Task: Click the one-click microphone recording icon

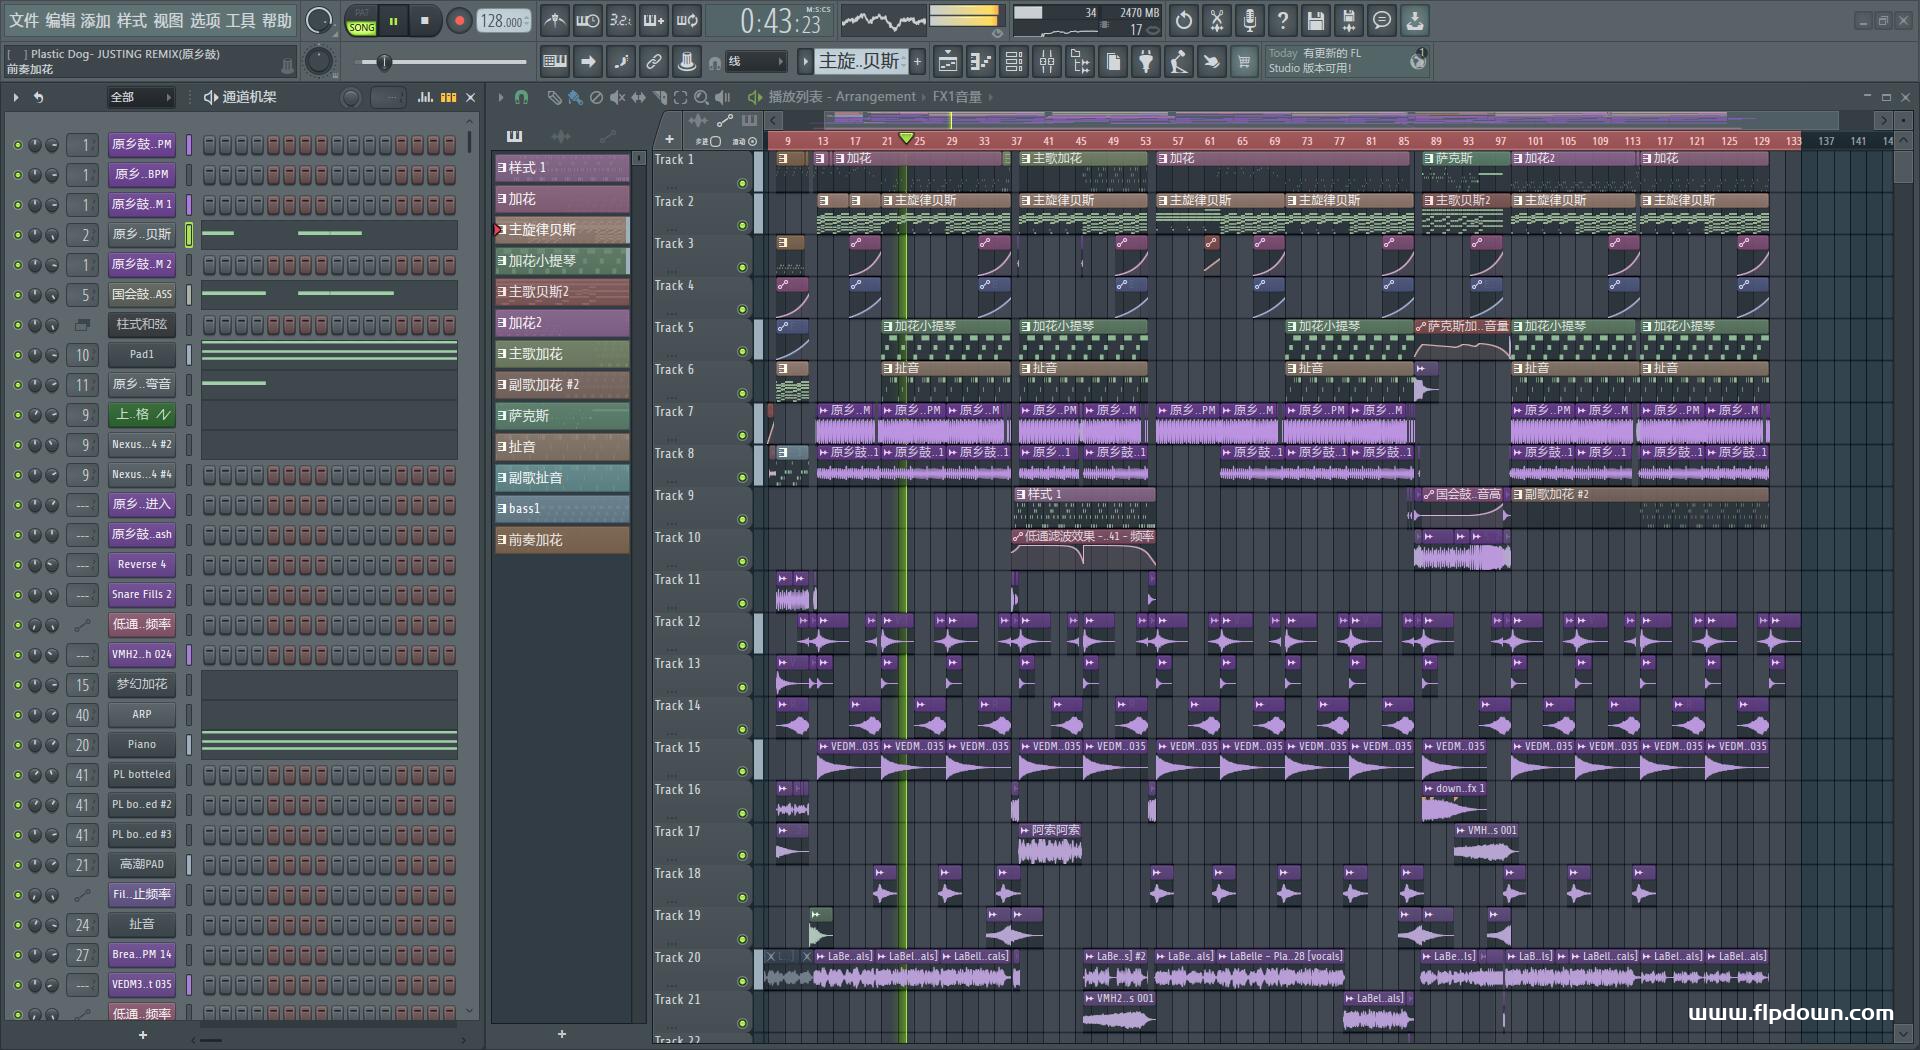Action: click(1250, 20)
